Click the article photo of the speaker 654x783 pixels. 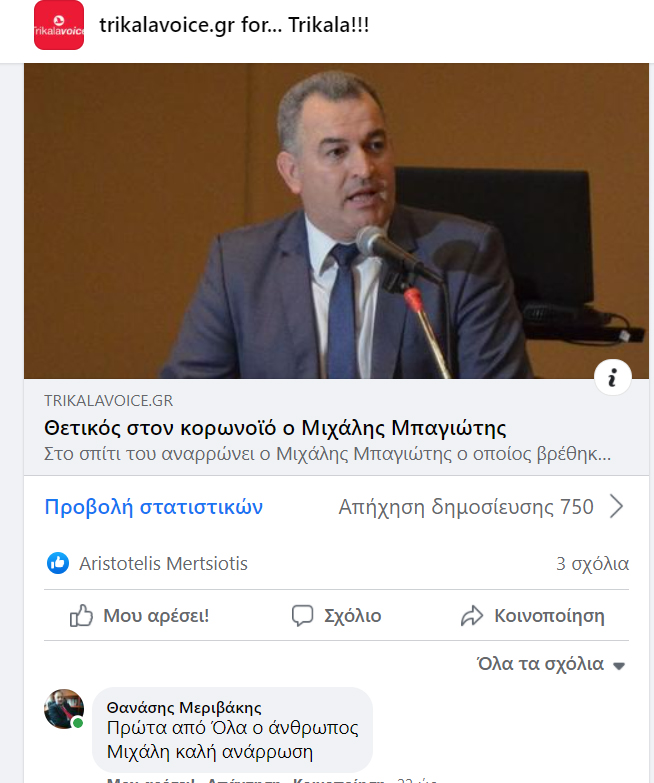[x=336, y=221]
